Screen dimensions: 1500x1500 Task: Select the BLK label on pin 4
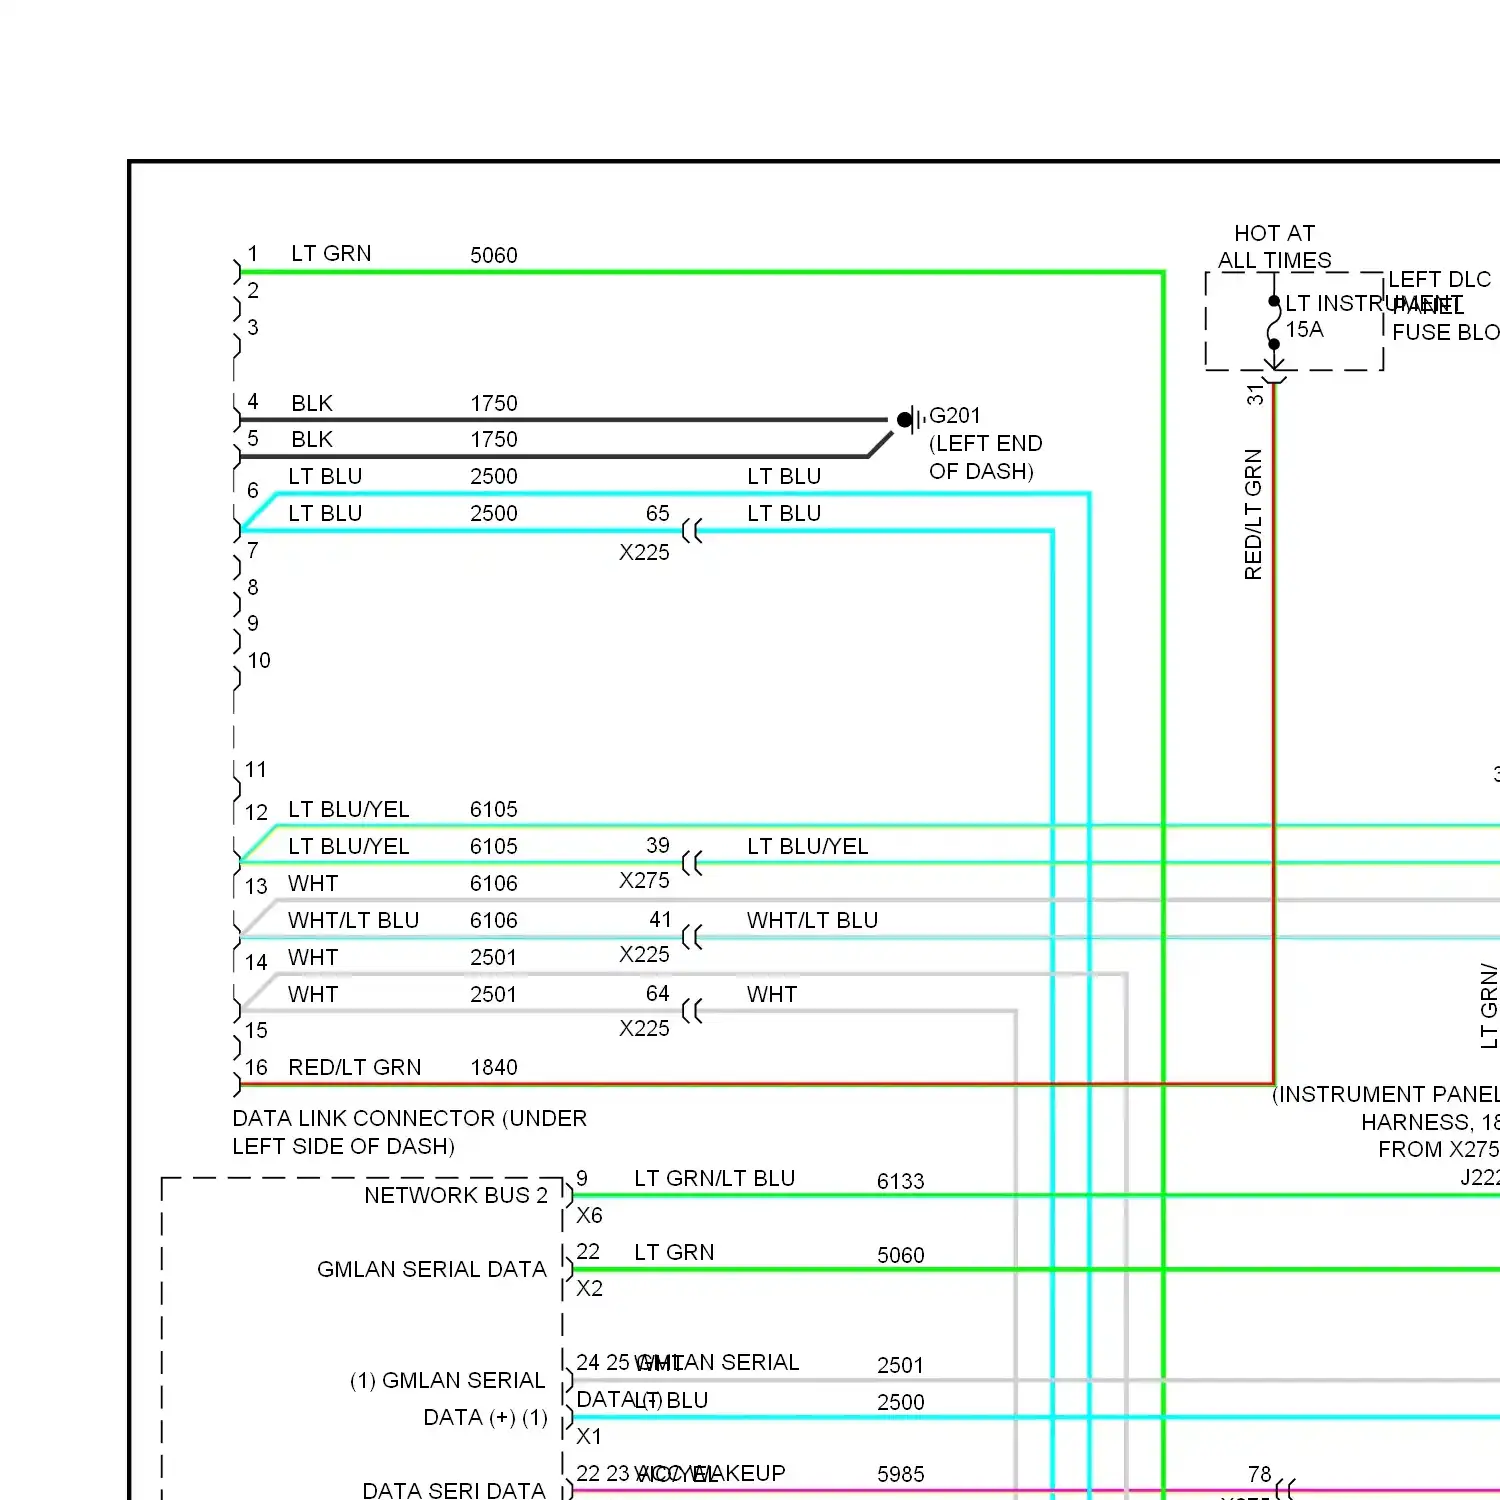pos(312,403)
